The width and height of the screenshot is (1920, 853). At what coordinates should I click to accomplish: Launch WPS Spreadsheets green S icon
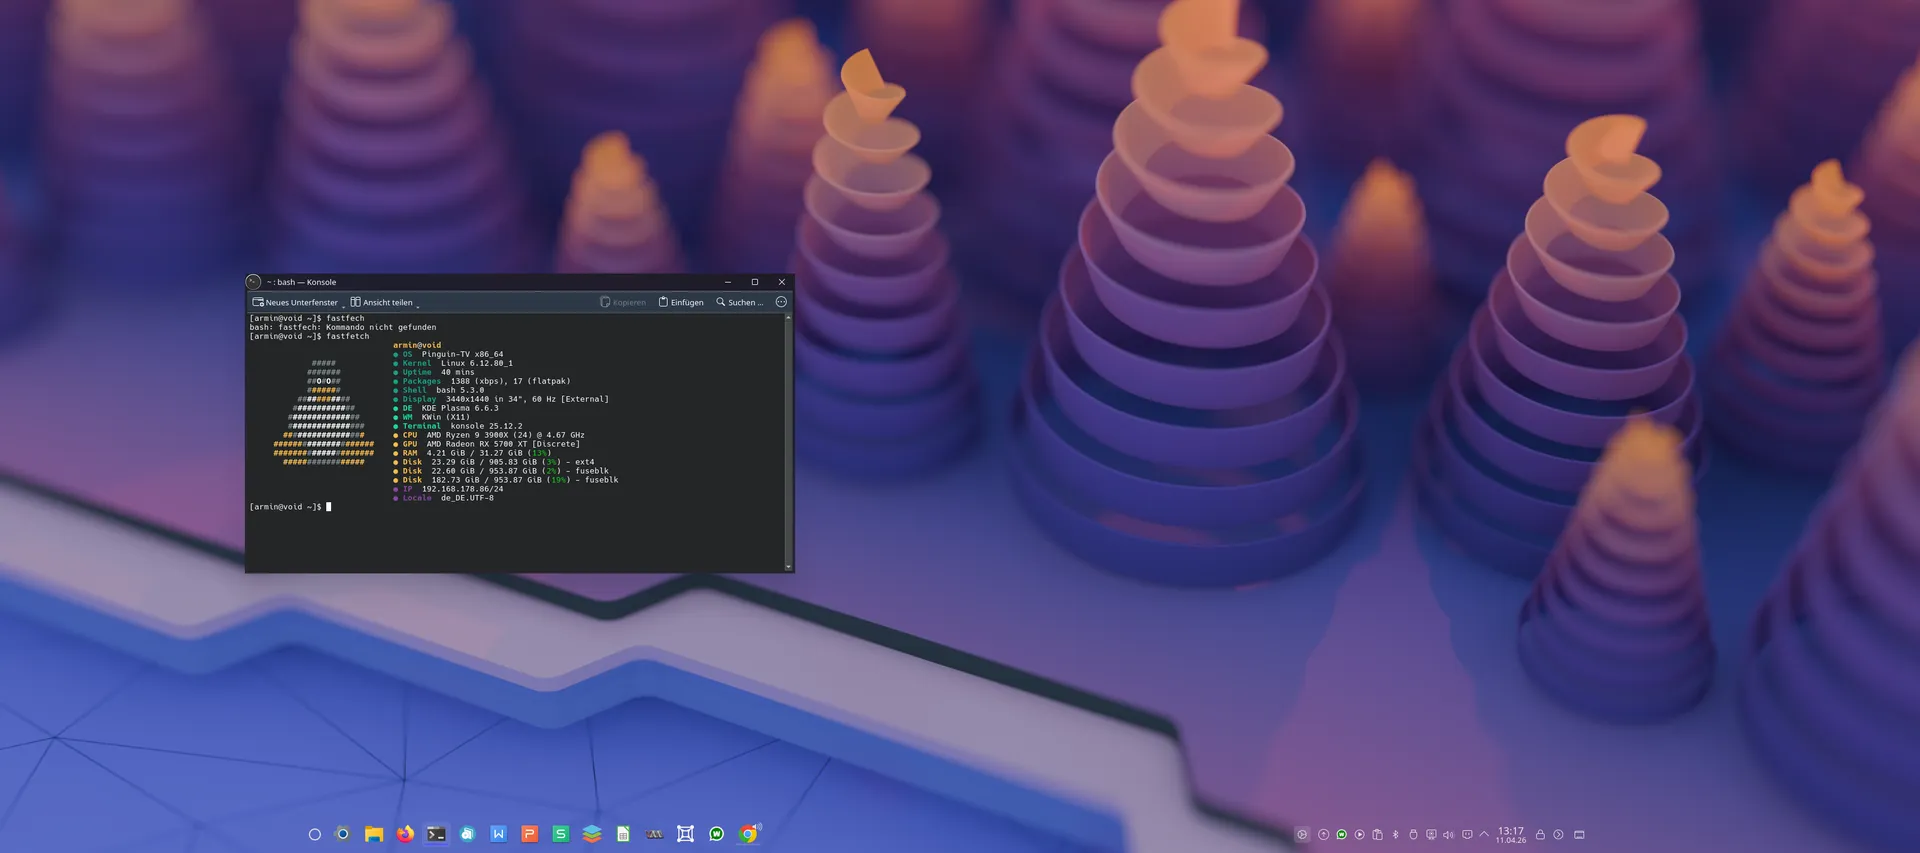click(561, 834)
